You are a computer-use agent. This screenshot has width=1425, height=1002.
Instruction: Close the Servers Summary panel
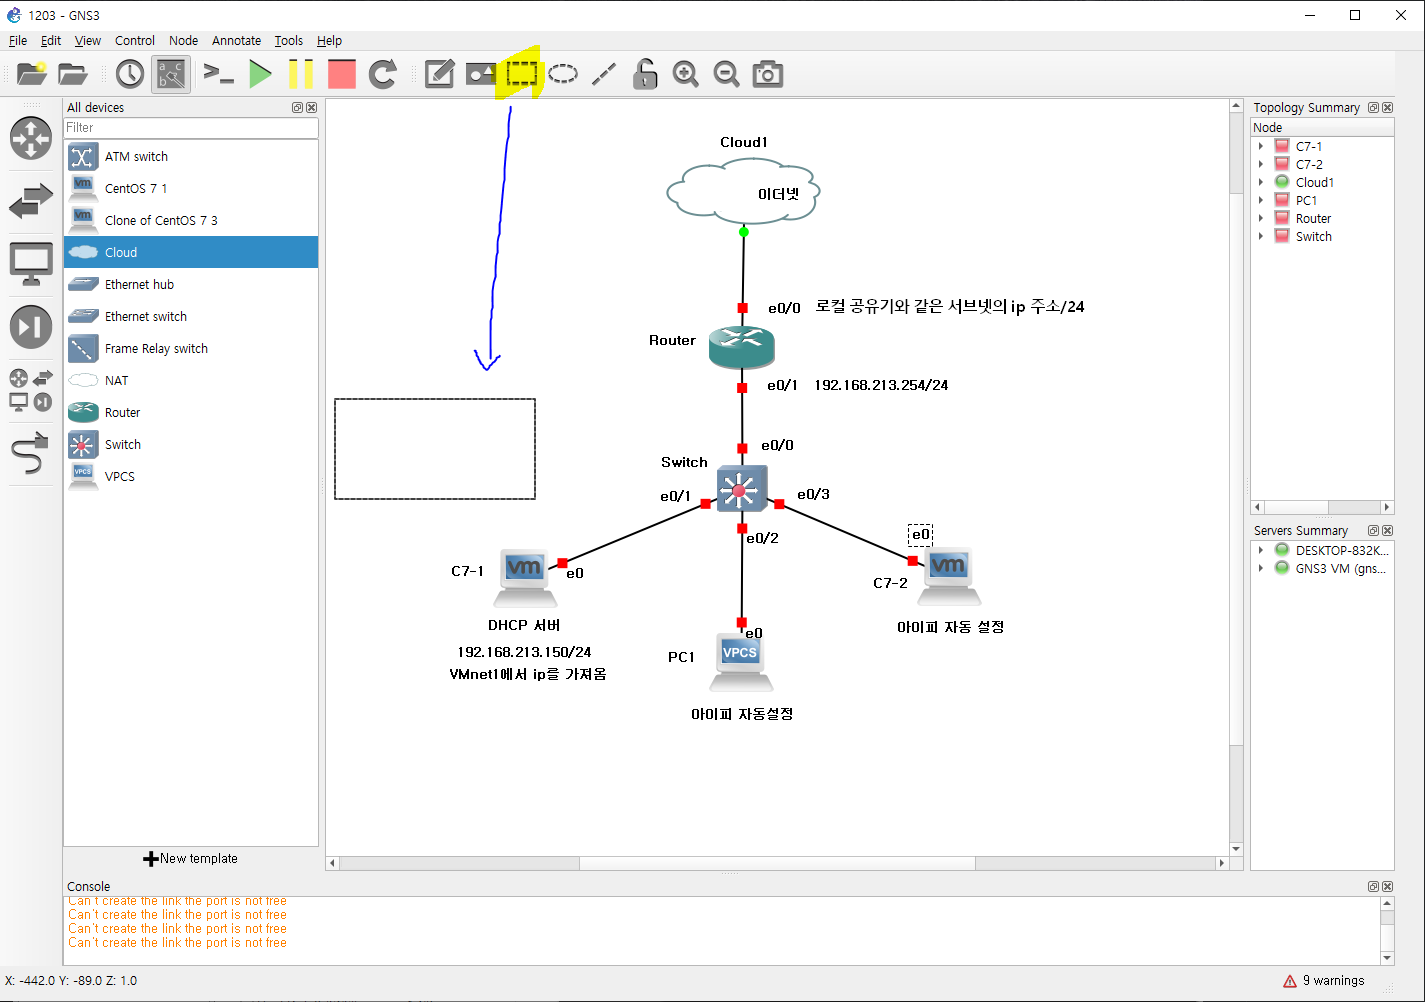click(1387, 530)
